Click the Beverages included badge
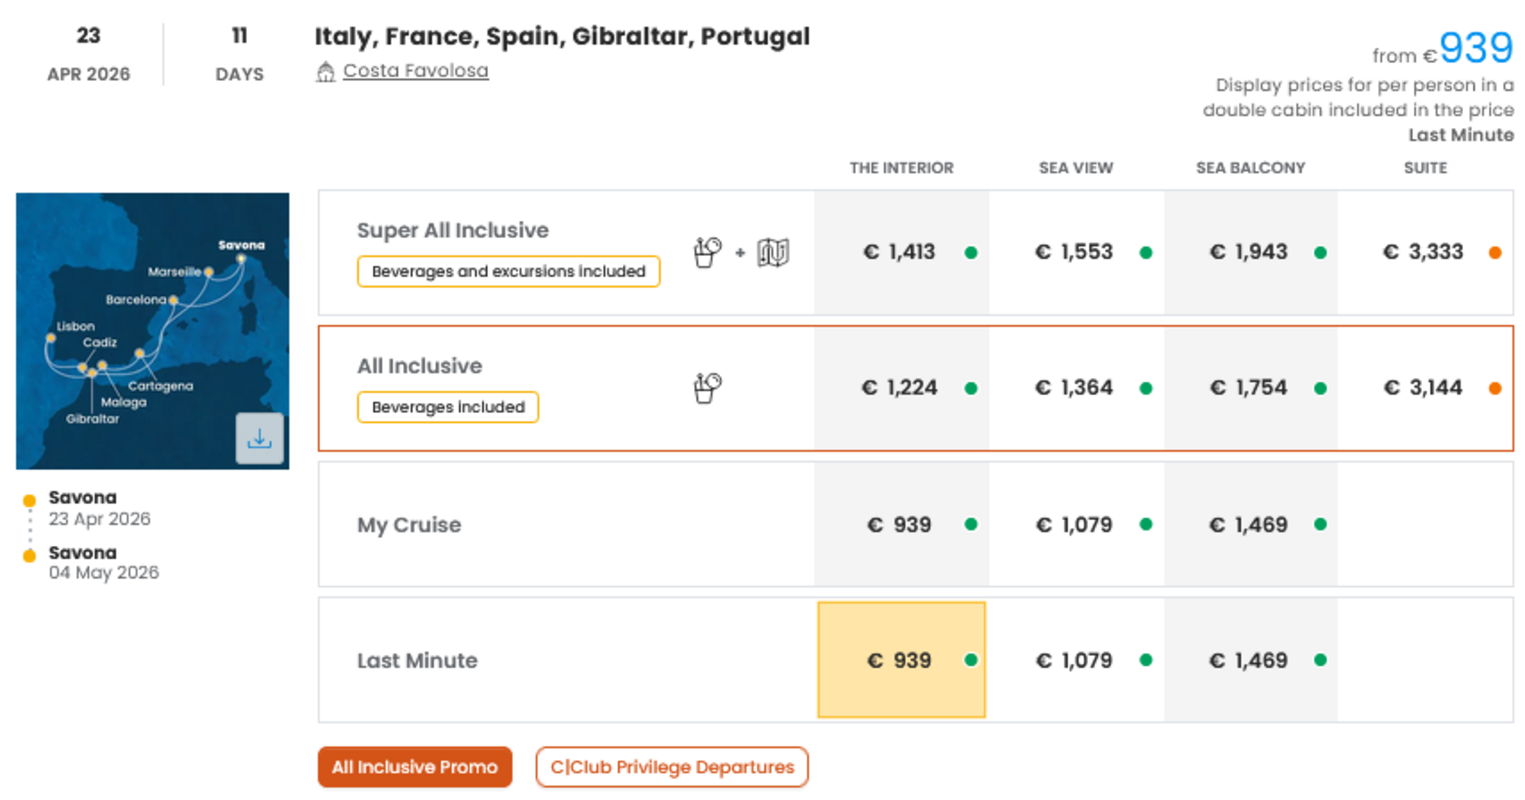 coord(448,407)
